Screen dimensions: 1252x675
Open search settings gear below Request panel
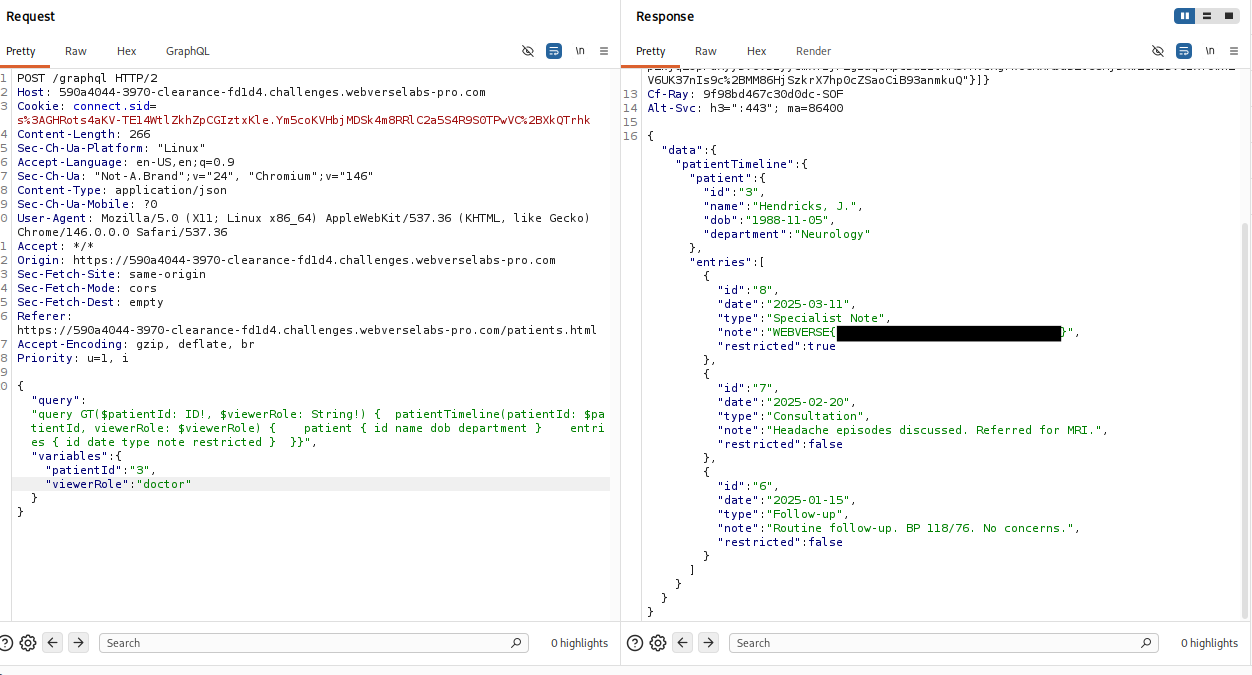(28, 643)
